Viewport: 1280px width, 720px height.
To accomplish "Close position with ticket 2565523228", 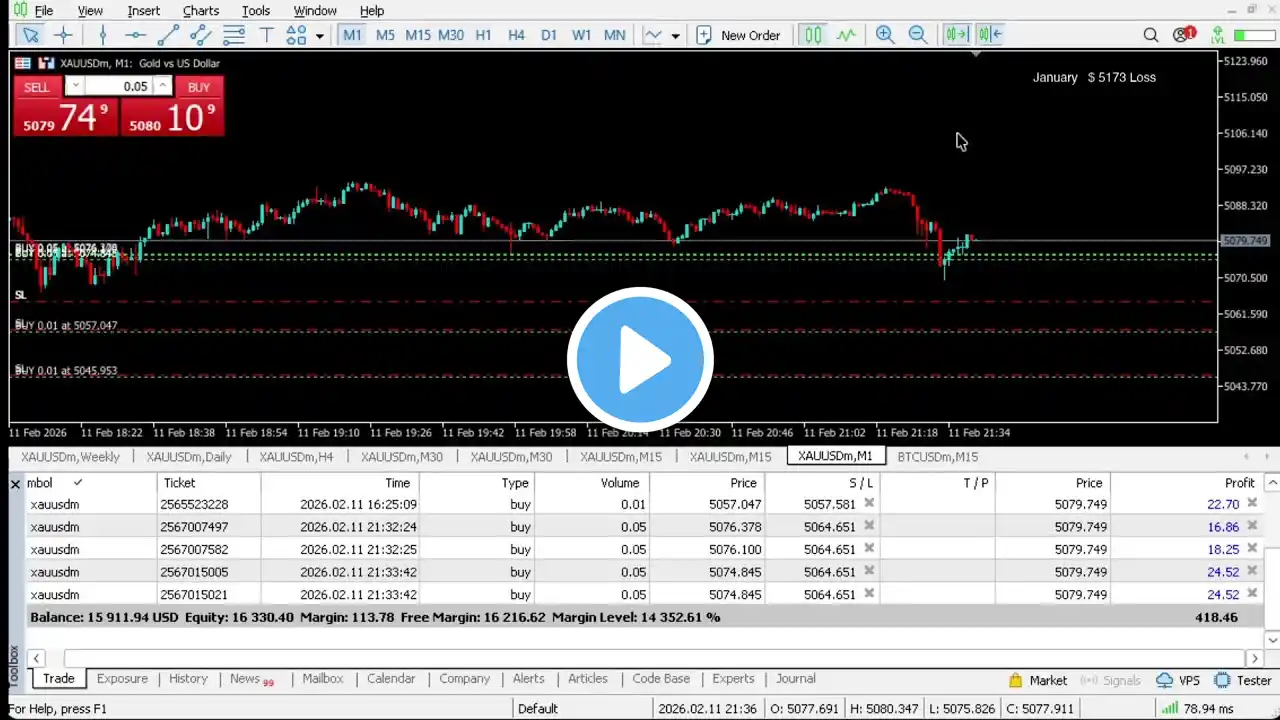I will point(1252,504).
